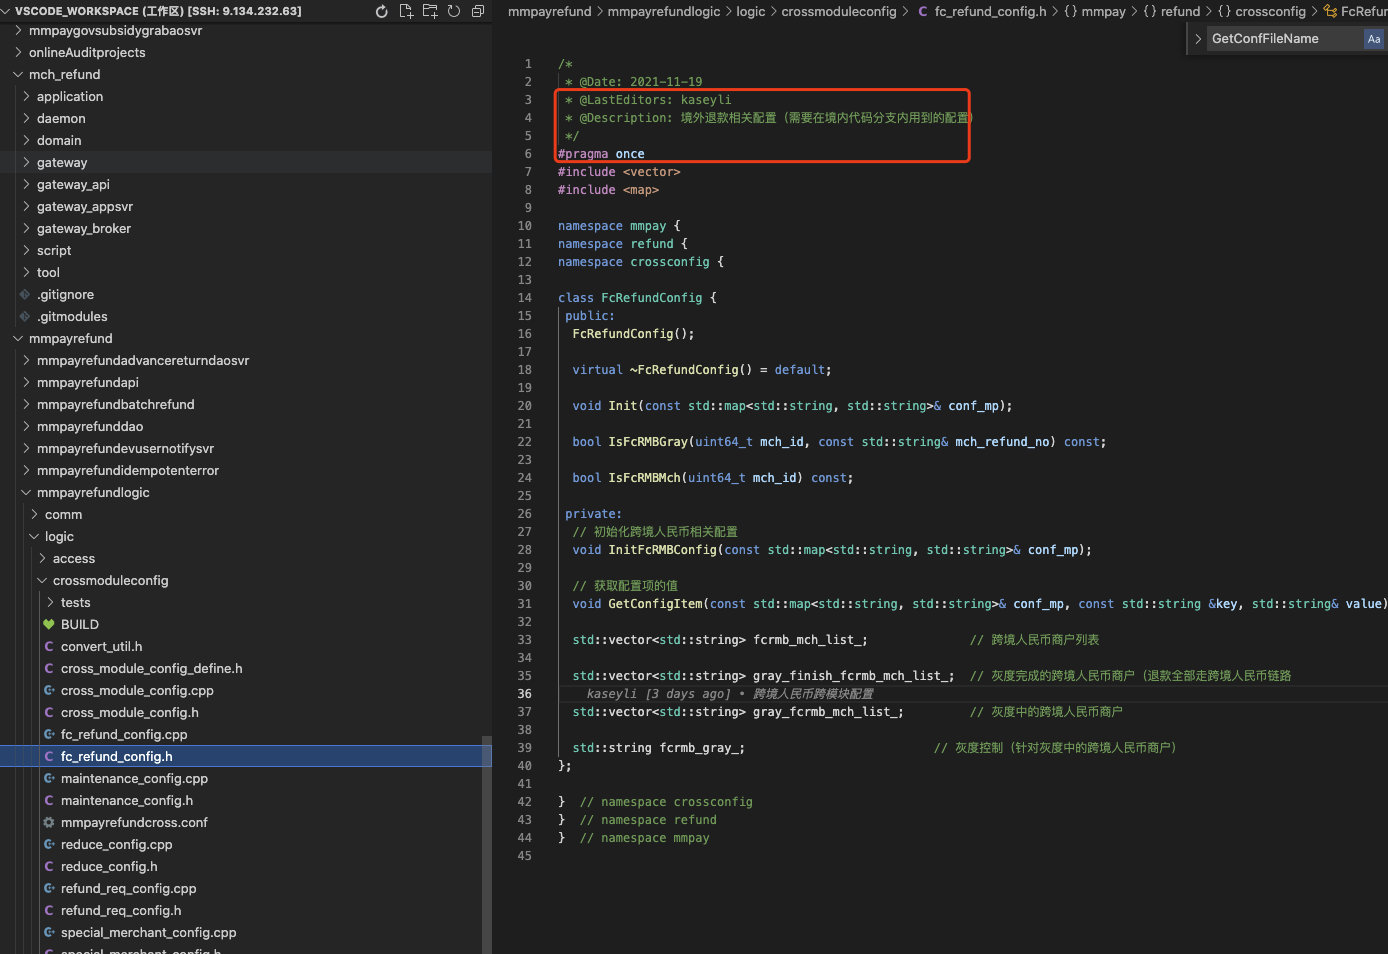Click the C++ icon of maintenance_config.cpp
The image size is (1388, 954).
(49, 778)
